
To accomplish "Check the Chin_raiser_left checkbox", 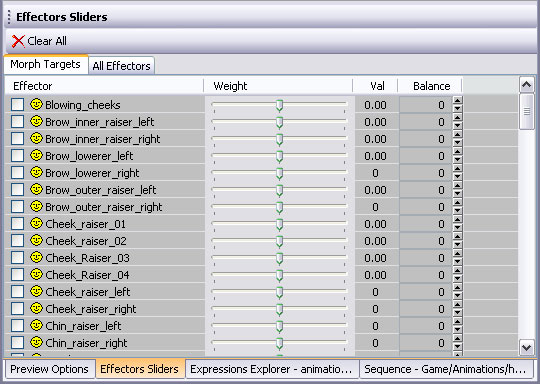I will [17, 325].
